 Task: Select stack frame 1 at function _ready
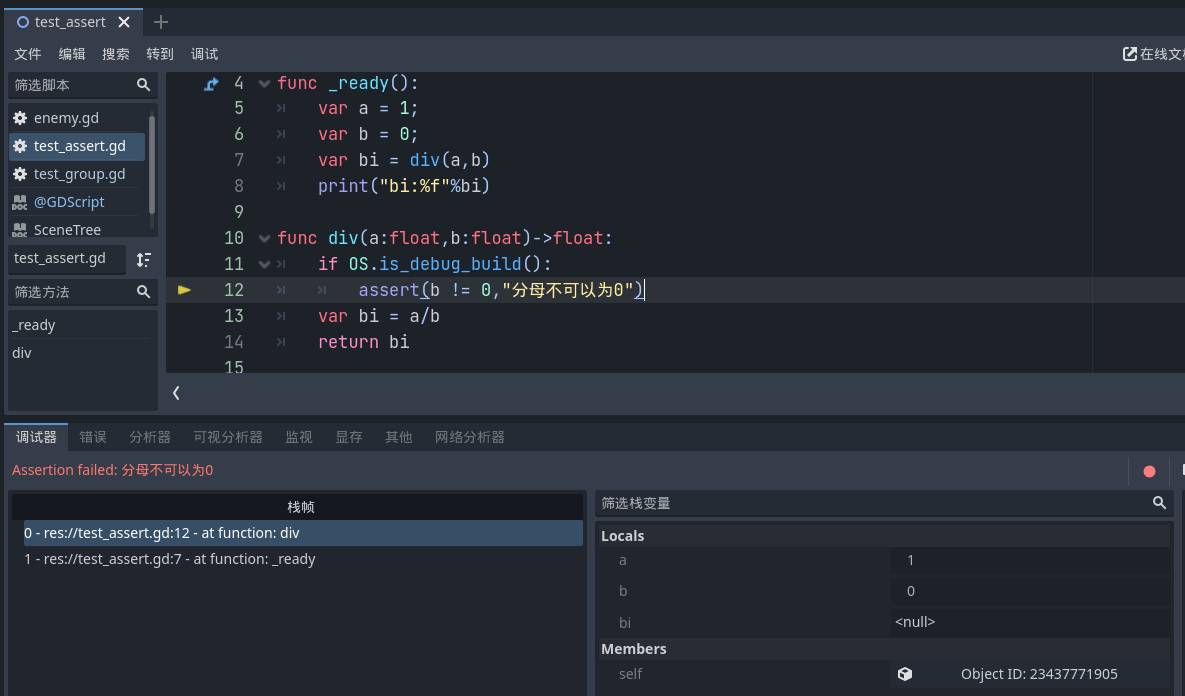(303, 559)
